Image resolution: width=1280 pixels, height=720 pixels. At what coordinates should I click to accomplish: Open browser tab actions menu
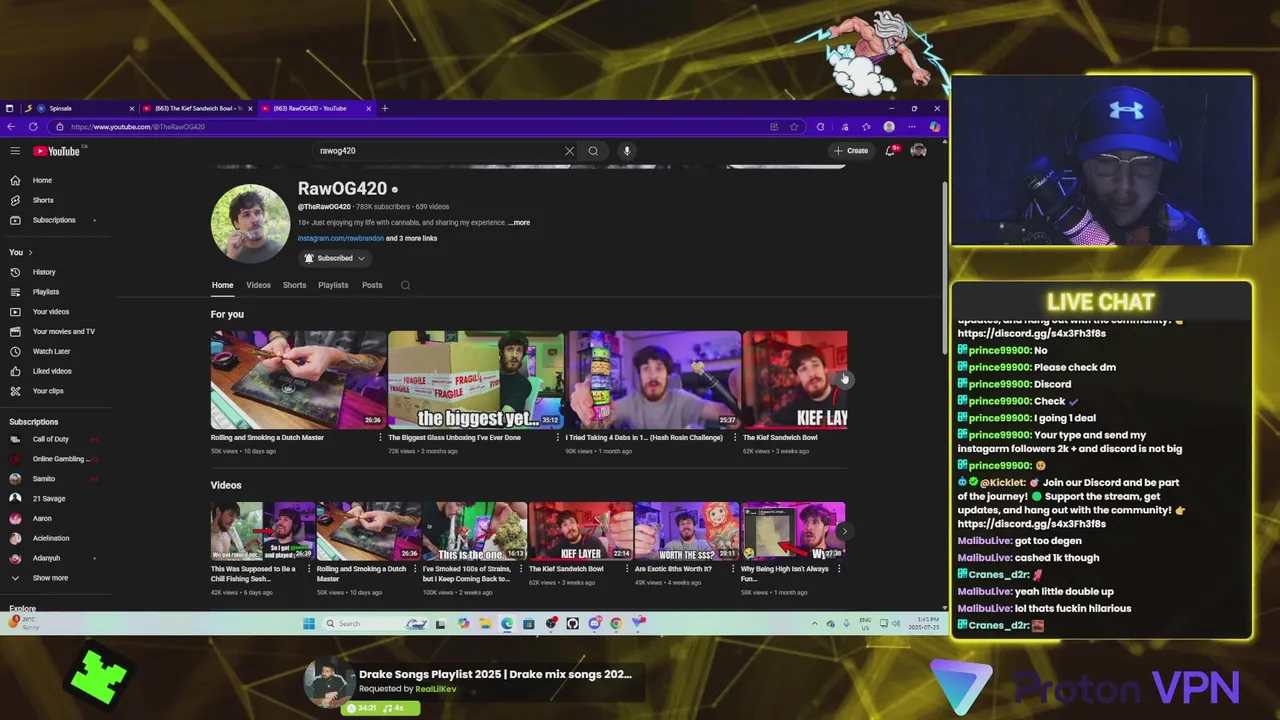9,108
